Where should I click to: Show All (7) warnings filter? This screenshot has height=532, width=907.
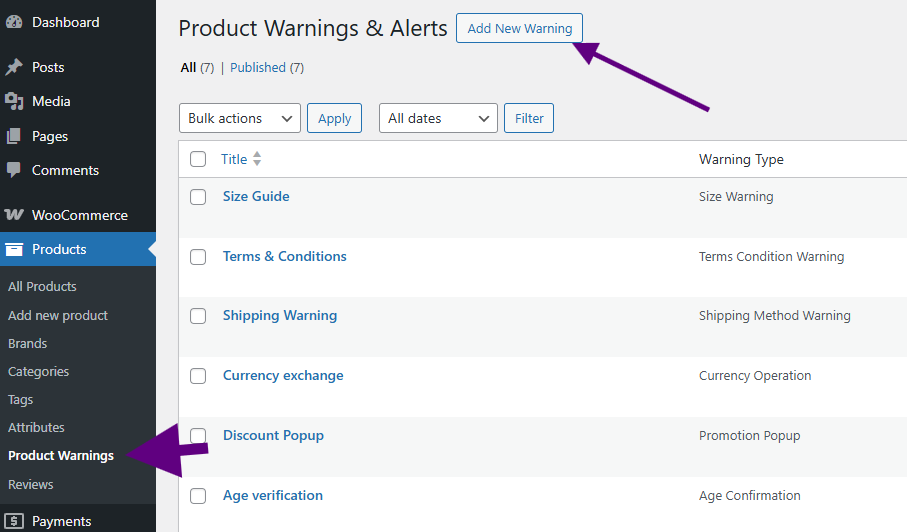[197, 68]
